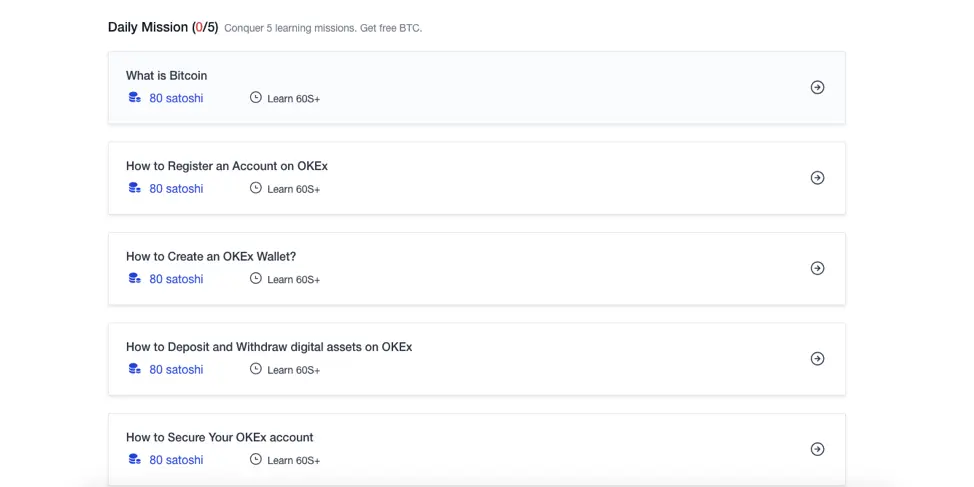Click 80 satoshi reward under Secure Your OKEx account
Screen dimensions: 974x487
tap(176, 460)
